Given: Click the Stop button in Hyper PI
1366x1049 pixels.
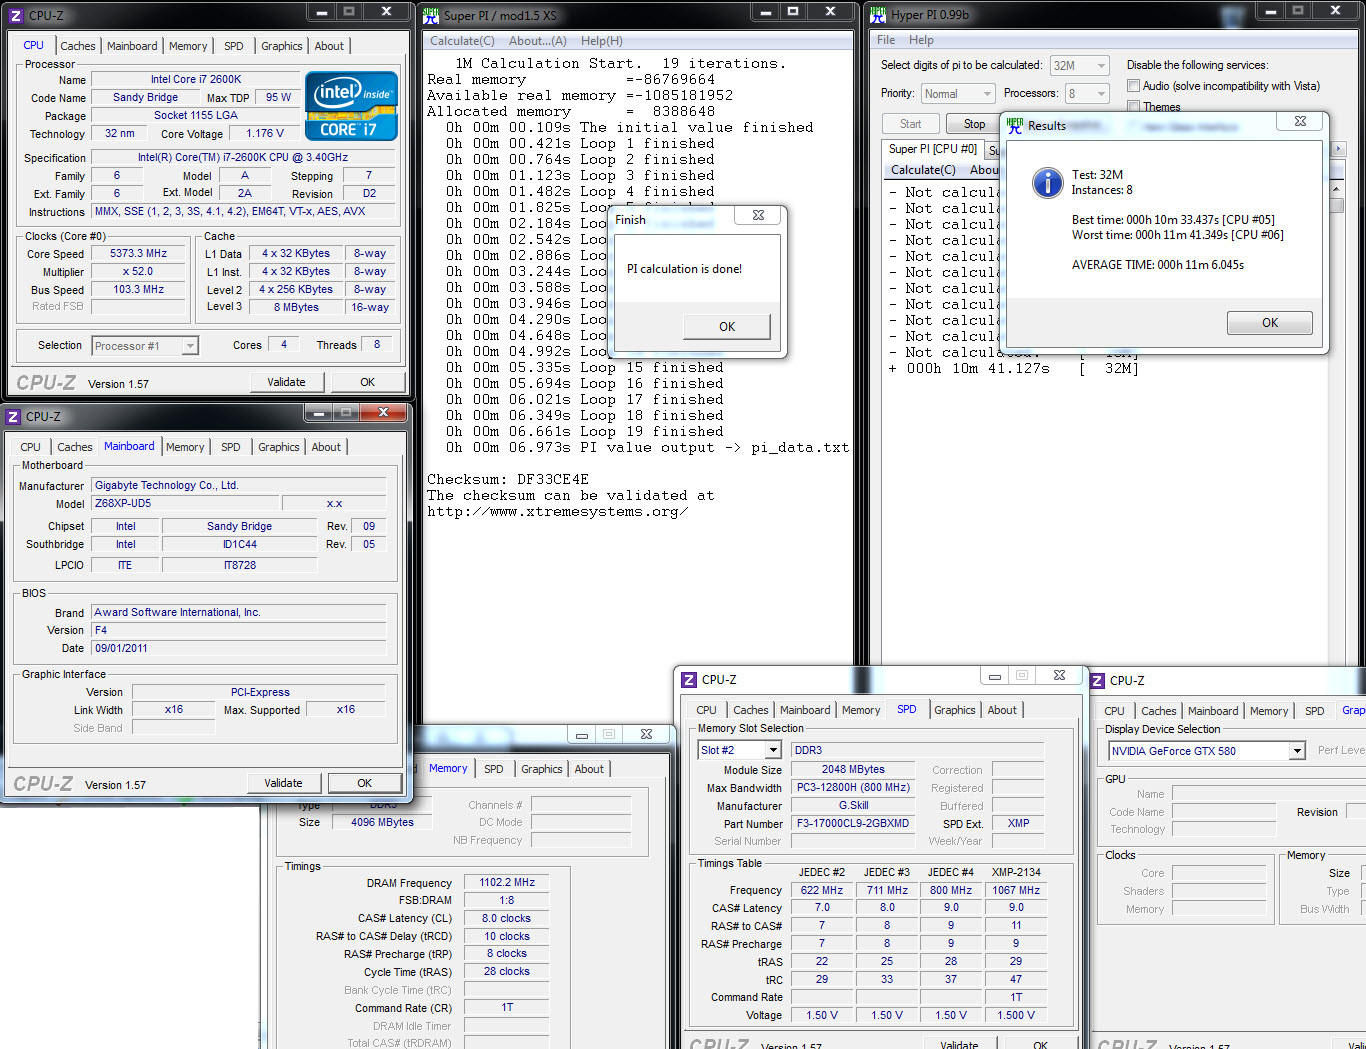Looking at the screenshot, I should [974, 124].
